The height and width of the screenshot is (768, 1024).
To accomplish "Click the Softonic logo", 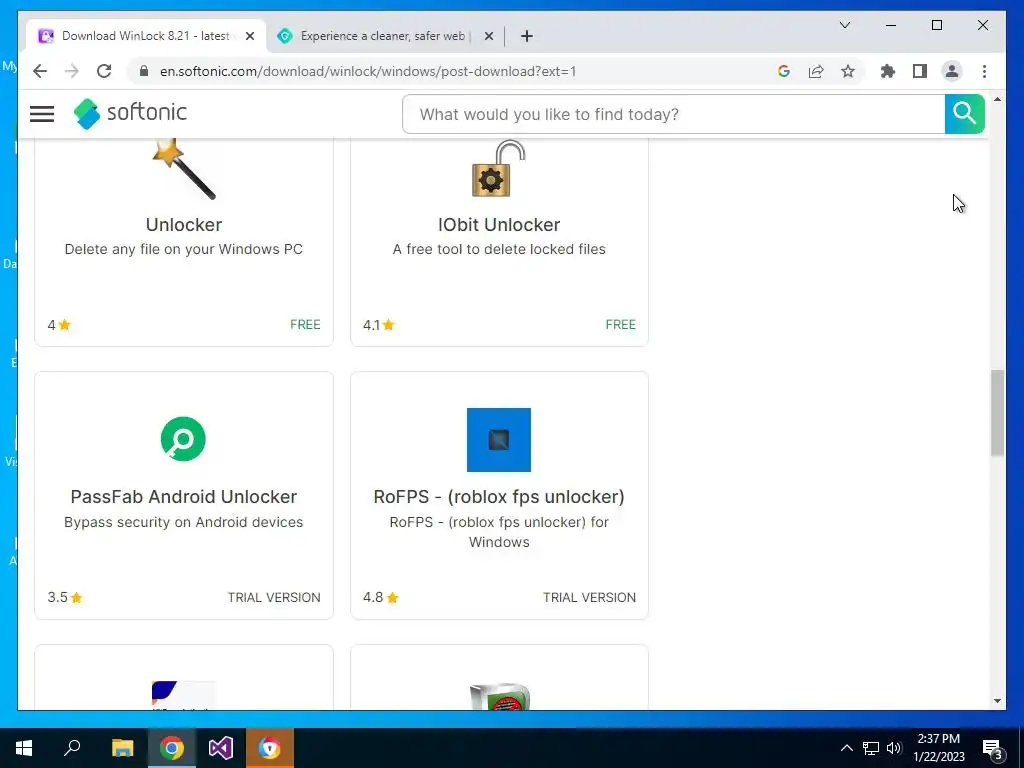I will (x=130, y=114).
